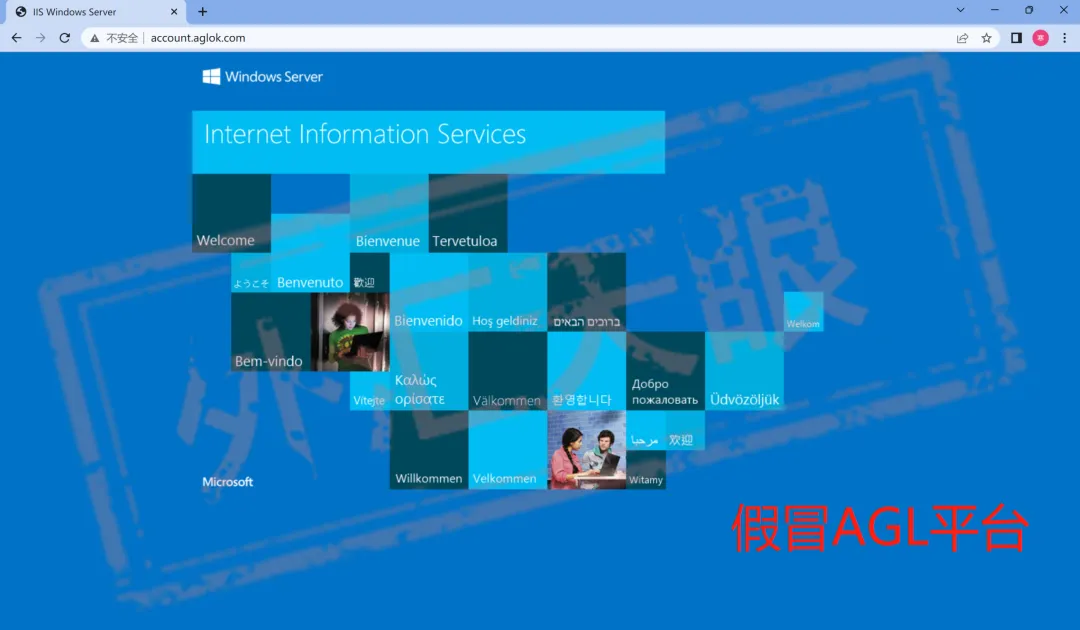Open the pink profile avatar

pos(1041,38)
